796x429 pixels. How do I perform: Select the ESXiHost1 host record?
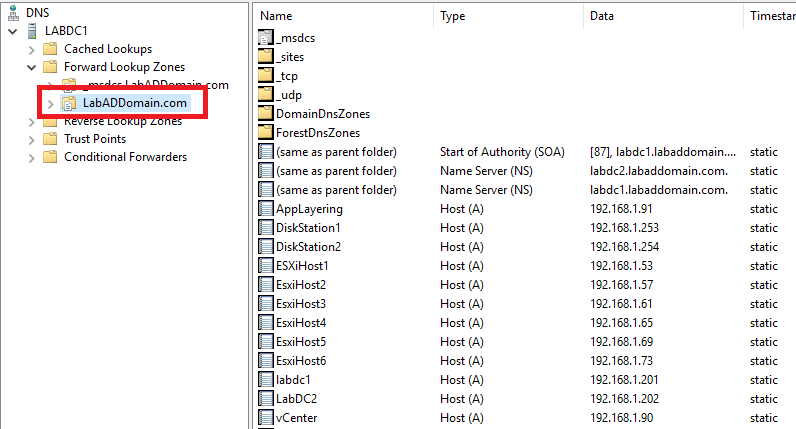(x=301, y=266)
